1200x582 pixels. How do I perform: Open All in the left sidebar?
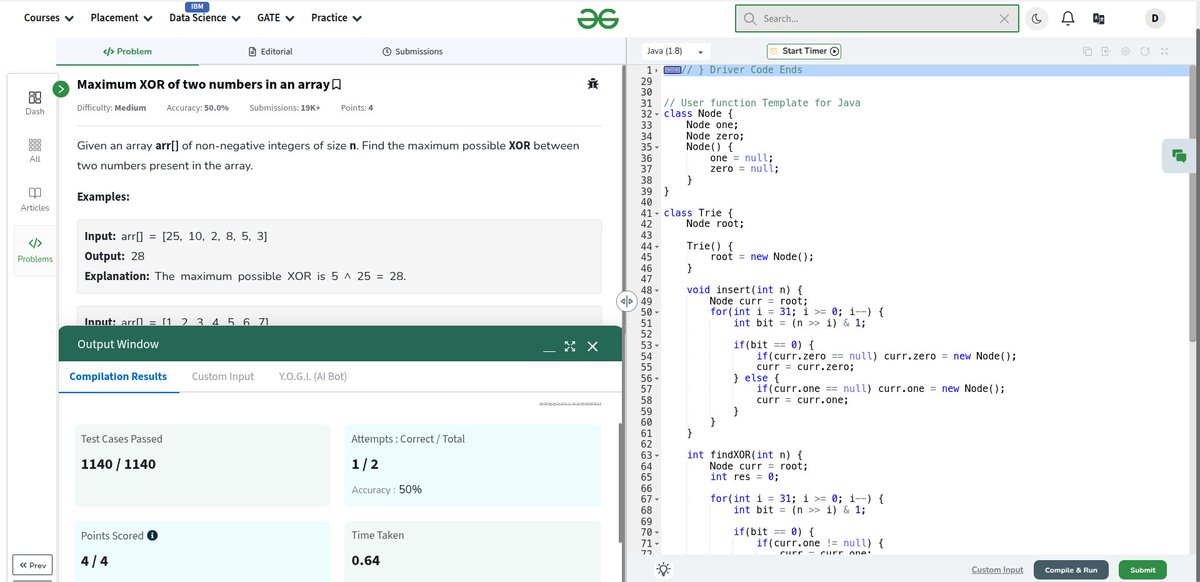point(35,150)
